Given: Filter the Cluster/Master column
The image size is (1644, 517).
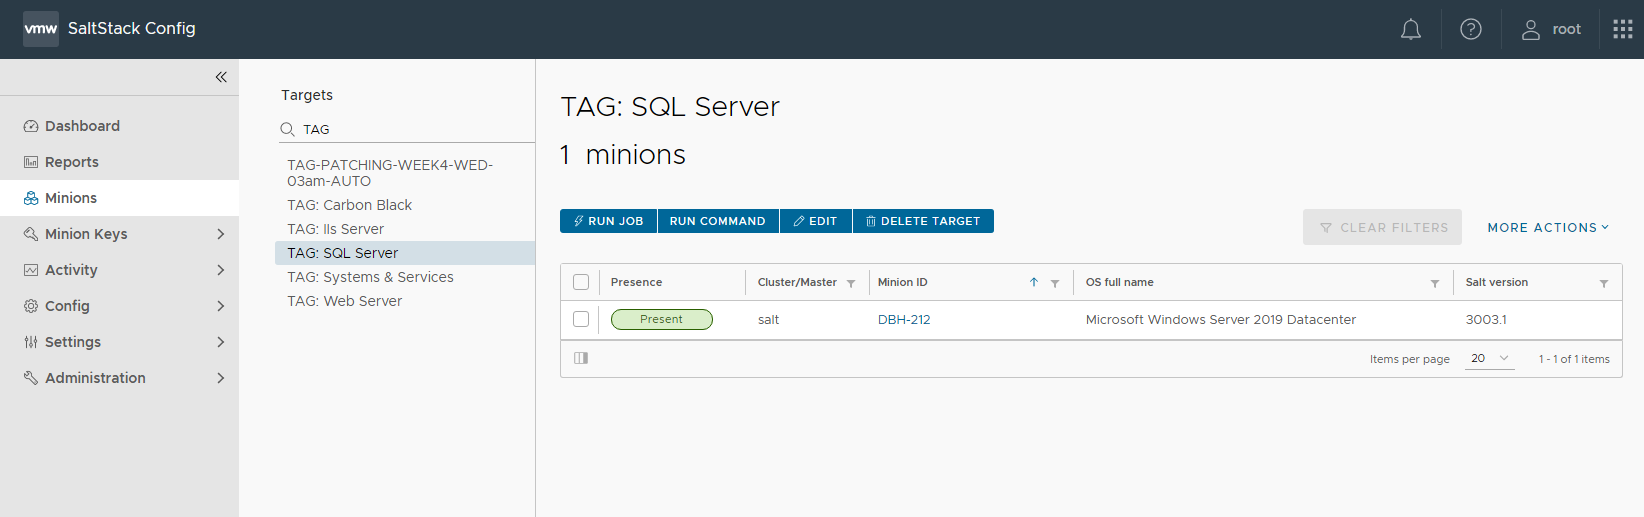Looking at the screenshot, I should [851, 283].
